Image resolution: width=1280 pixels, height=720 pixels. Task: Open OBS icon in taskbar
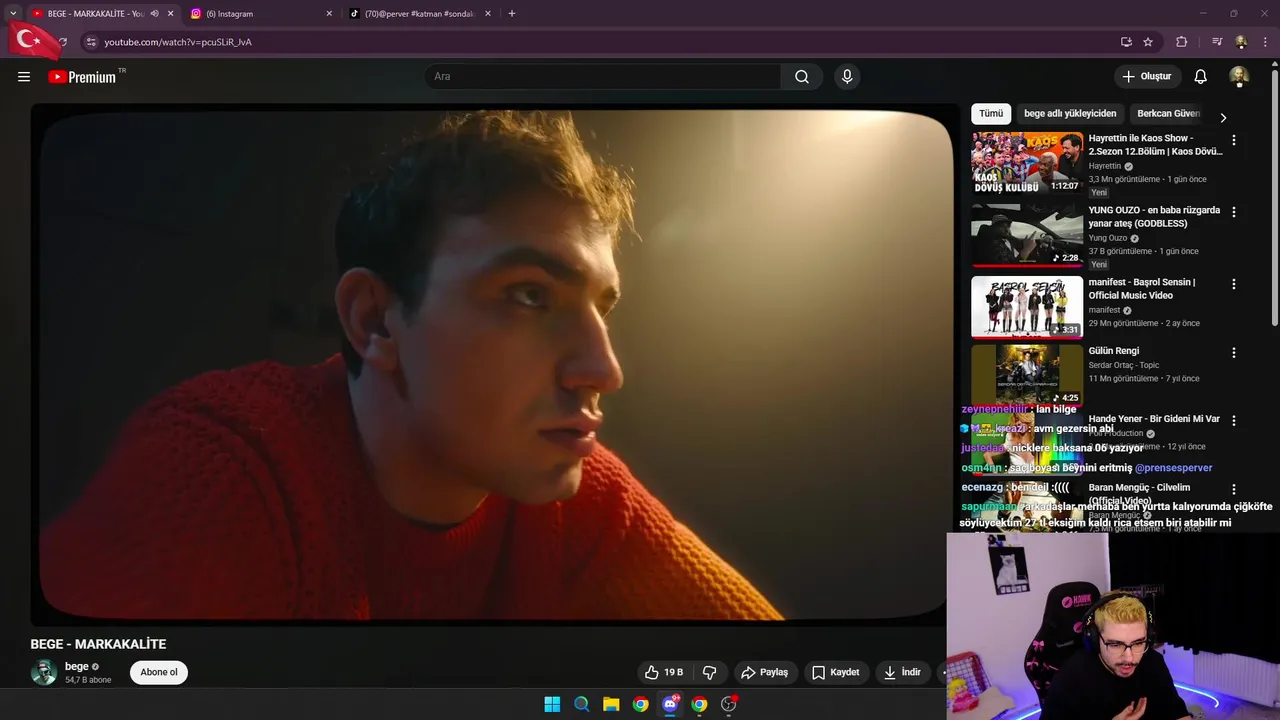tap(729, 704)
